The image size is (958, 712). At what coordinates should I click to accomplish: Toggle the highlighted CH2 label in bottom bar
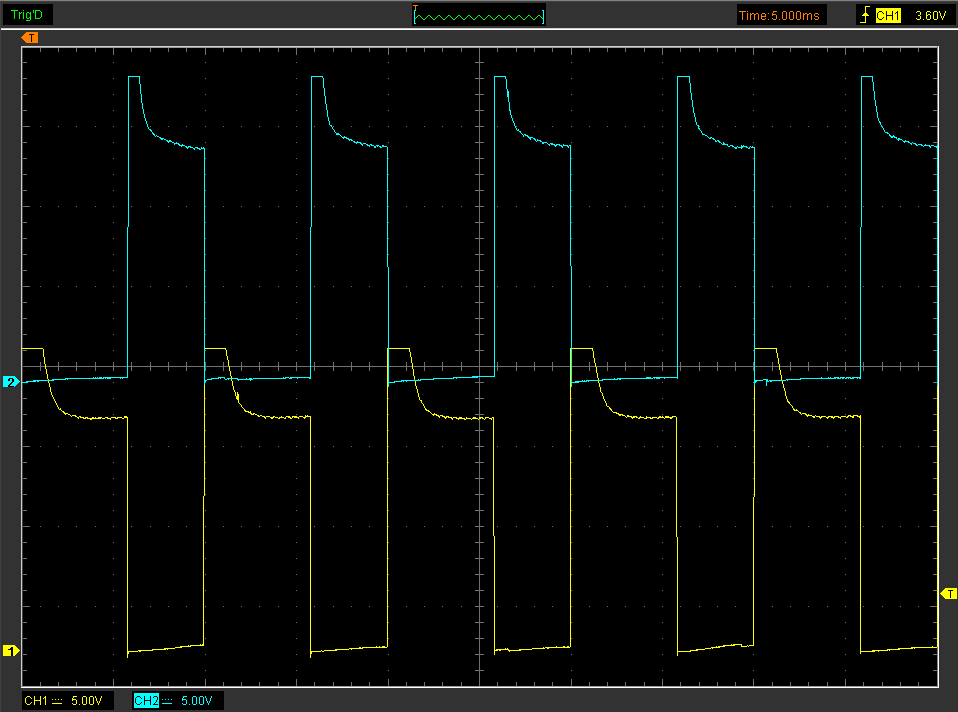click(x=145, y=701)
